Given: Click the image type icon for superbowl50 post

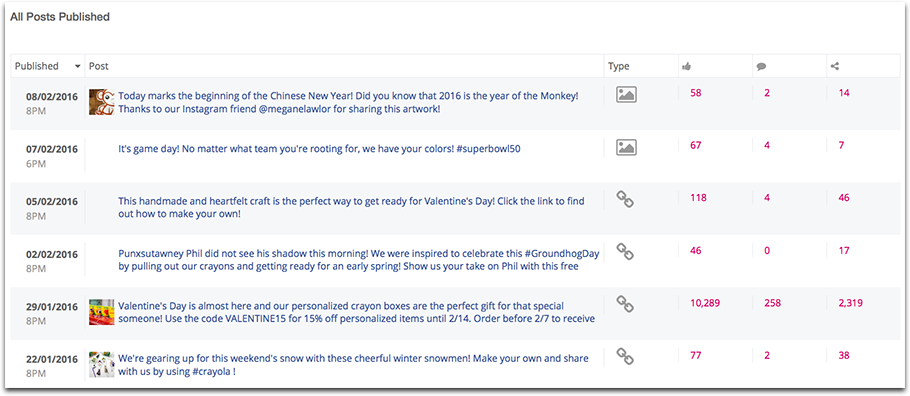Looking at the screenshot, I should click(626, 147).
